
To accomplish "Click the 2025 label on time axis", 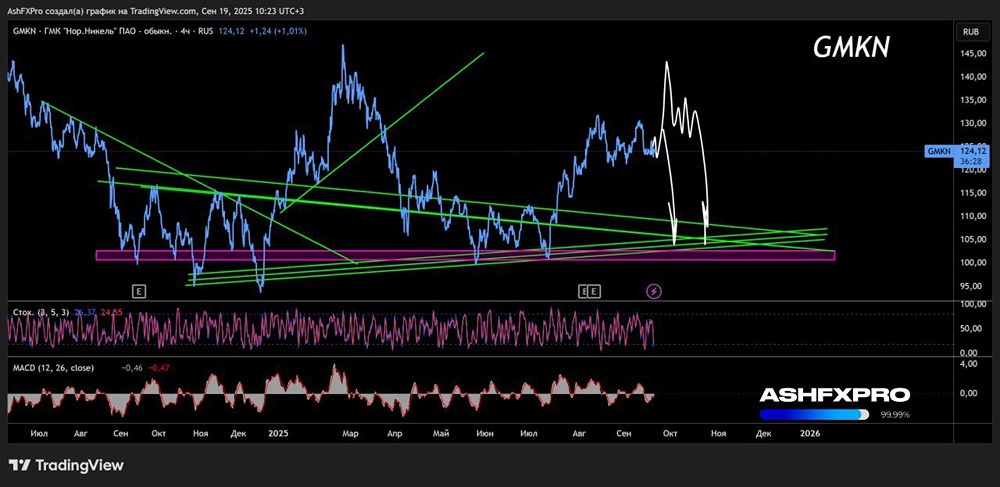I will [279, 433].
